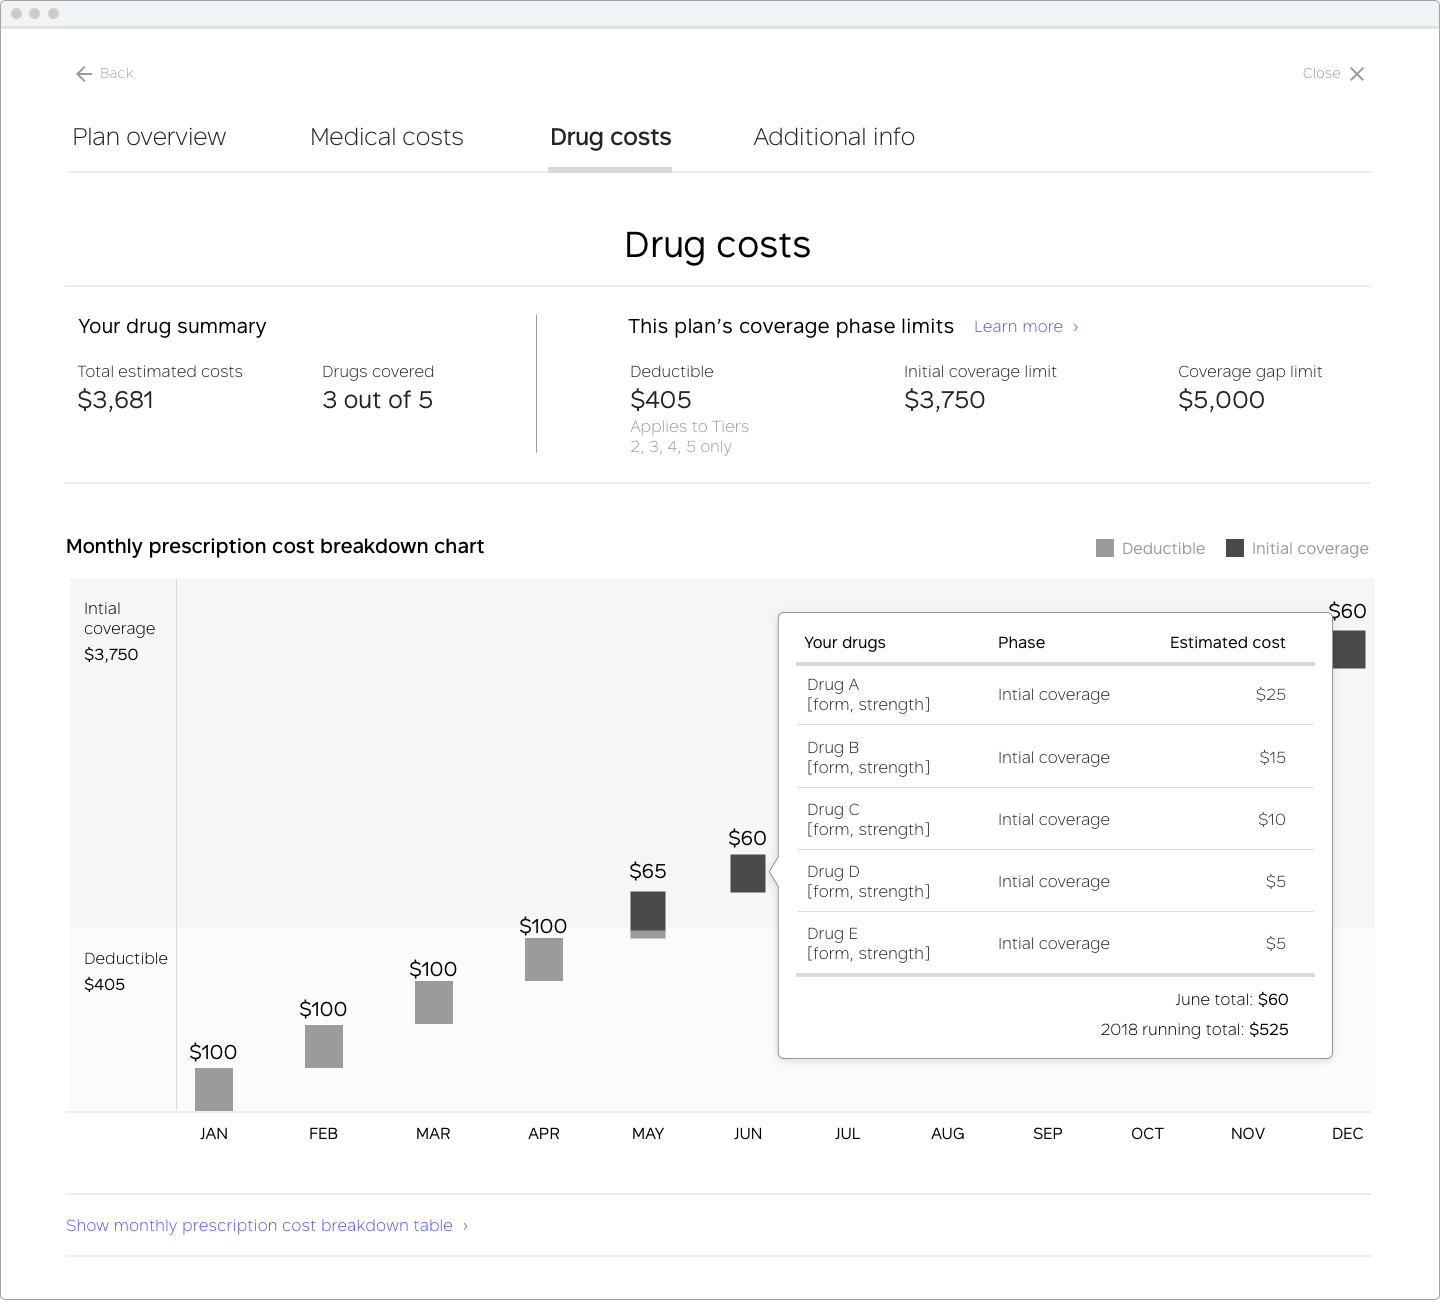Select the Drug costs tab
The image size is (1440, 1300).
click(x=610, y=137)
